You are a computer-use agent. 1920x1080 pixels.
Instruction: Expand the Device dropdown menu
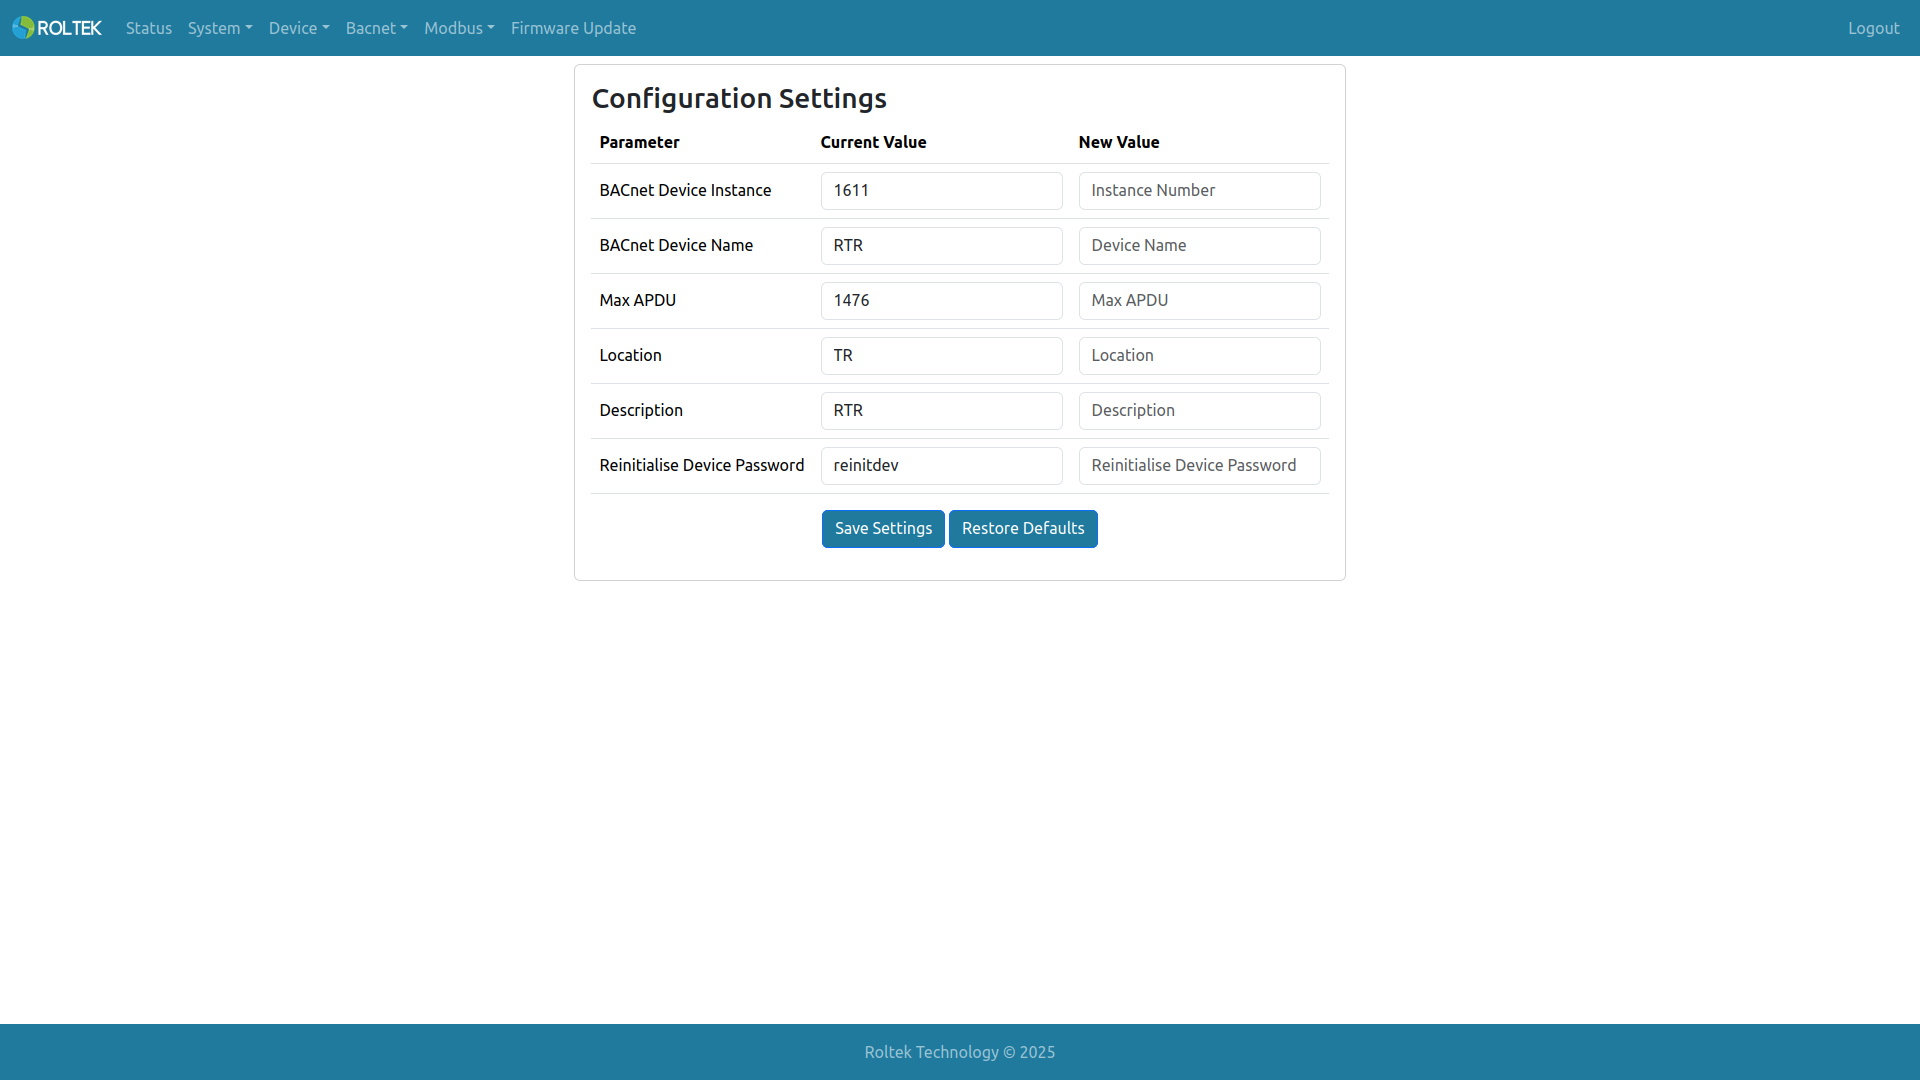(x=299, y=28)
